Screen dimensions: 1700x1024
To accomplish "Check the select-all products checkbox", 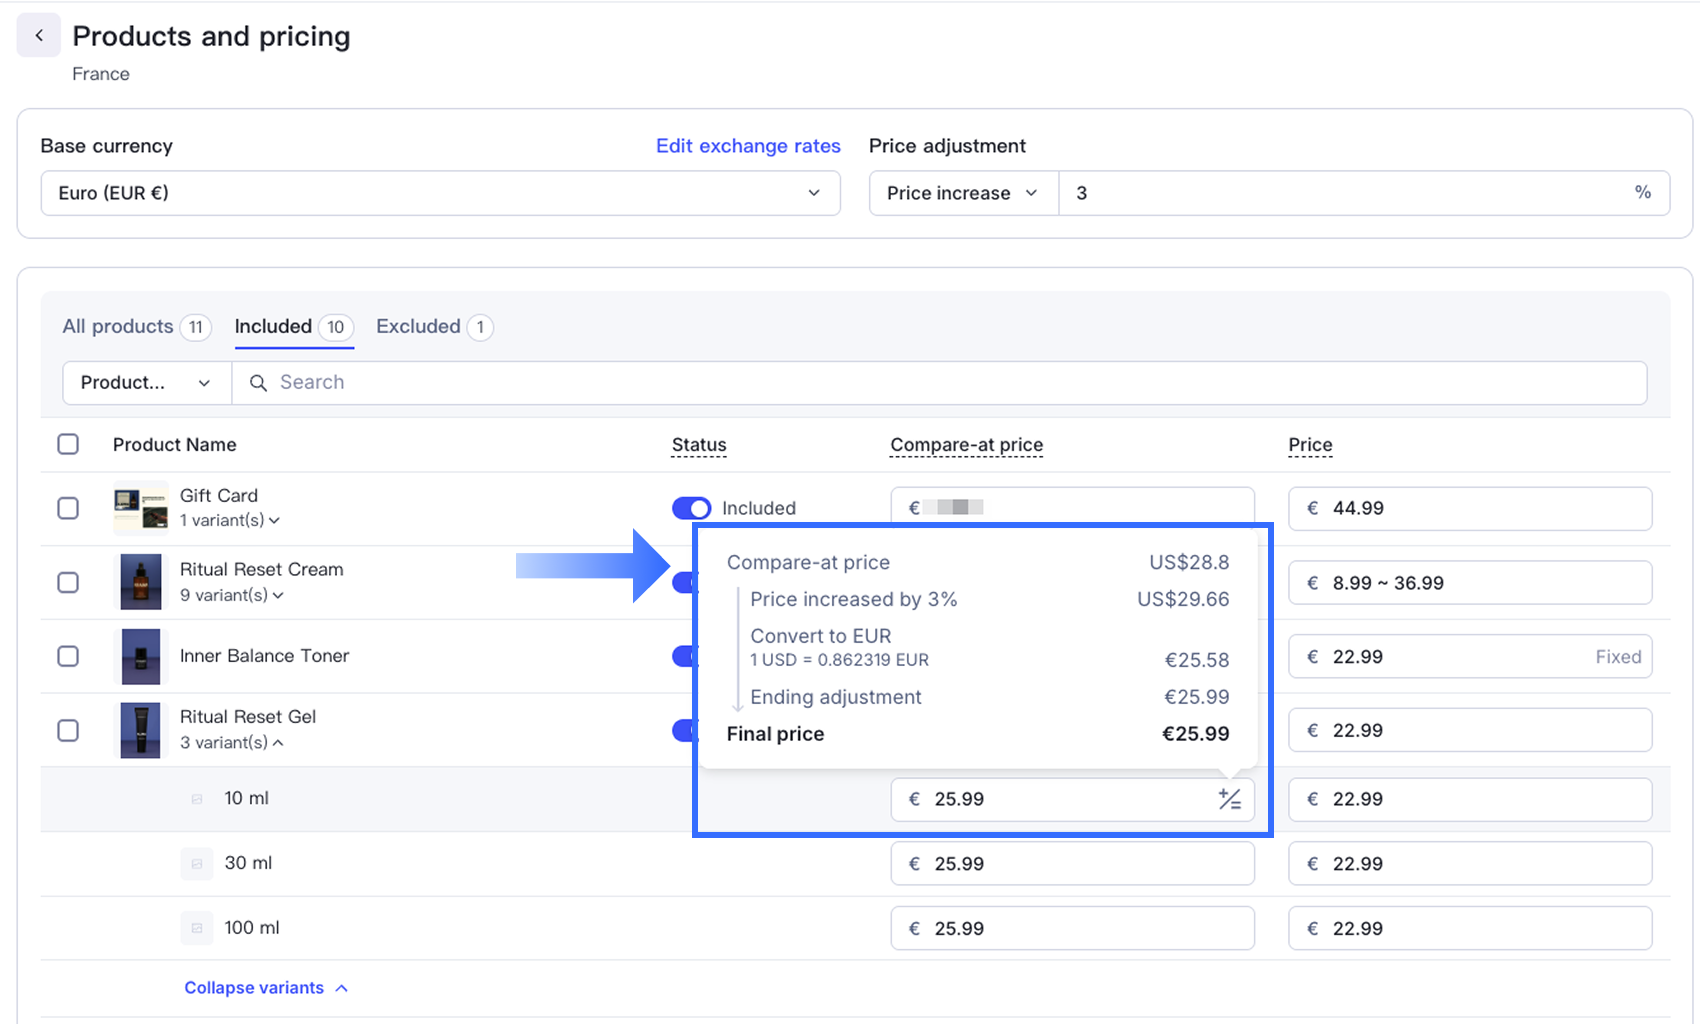I will click(x=68, y=444).
